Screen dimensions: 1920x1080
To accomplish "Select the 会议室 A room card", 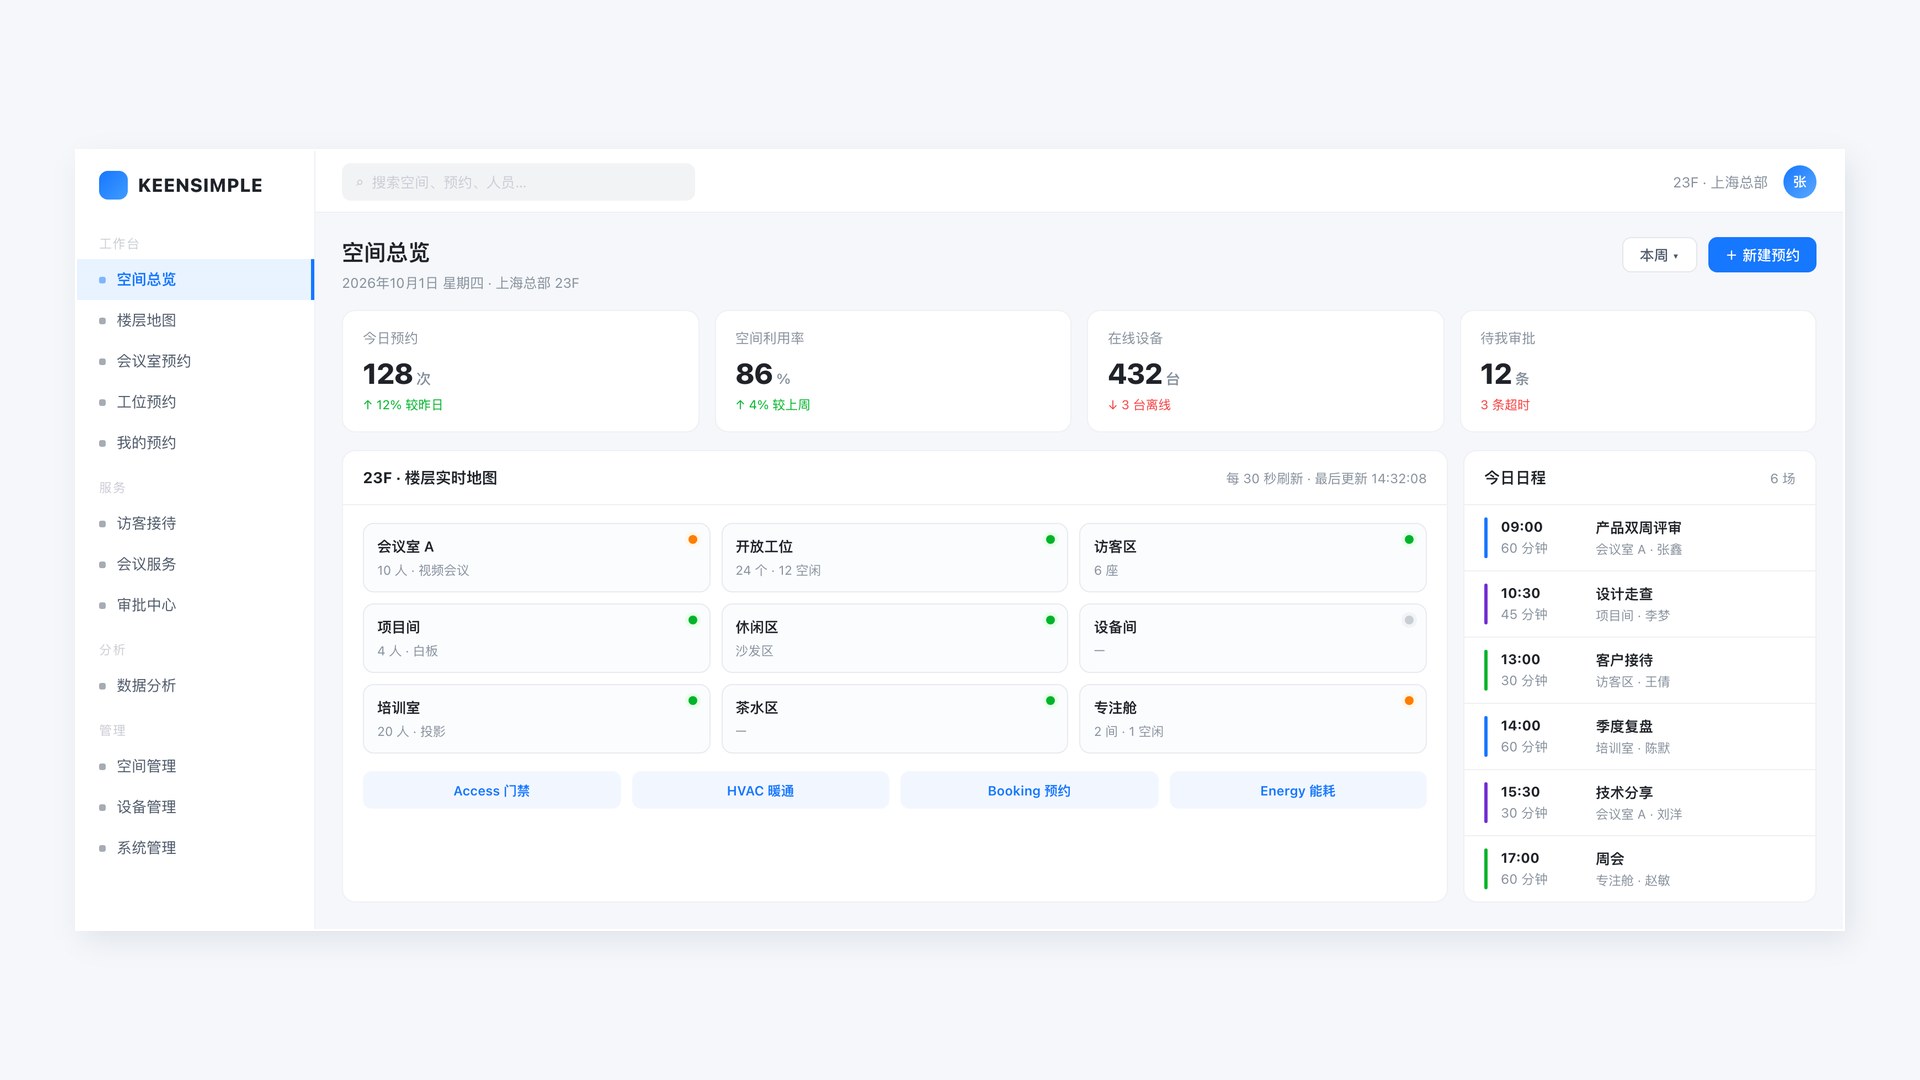I will (536, 558).
